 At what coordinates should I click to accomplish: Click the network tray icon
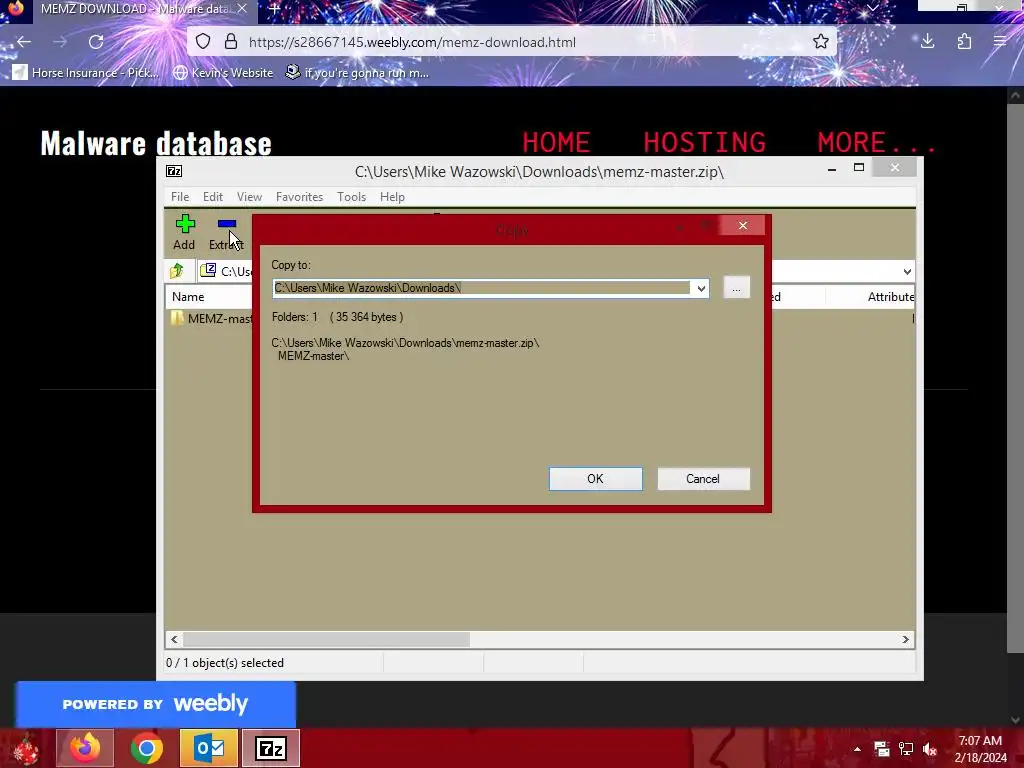pos(906,749)
